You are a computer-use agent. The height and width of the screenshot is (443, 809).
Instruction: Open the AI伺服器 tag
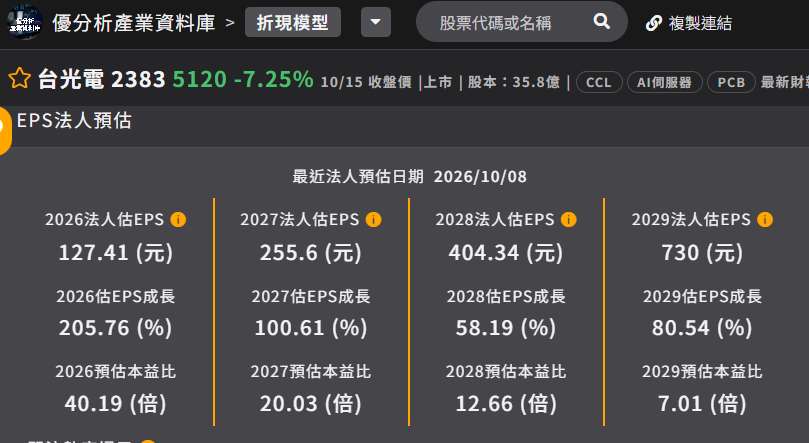[x=665, y=82]
